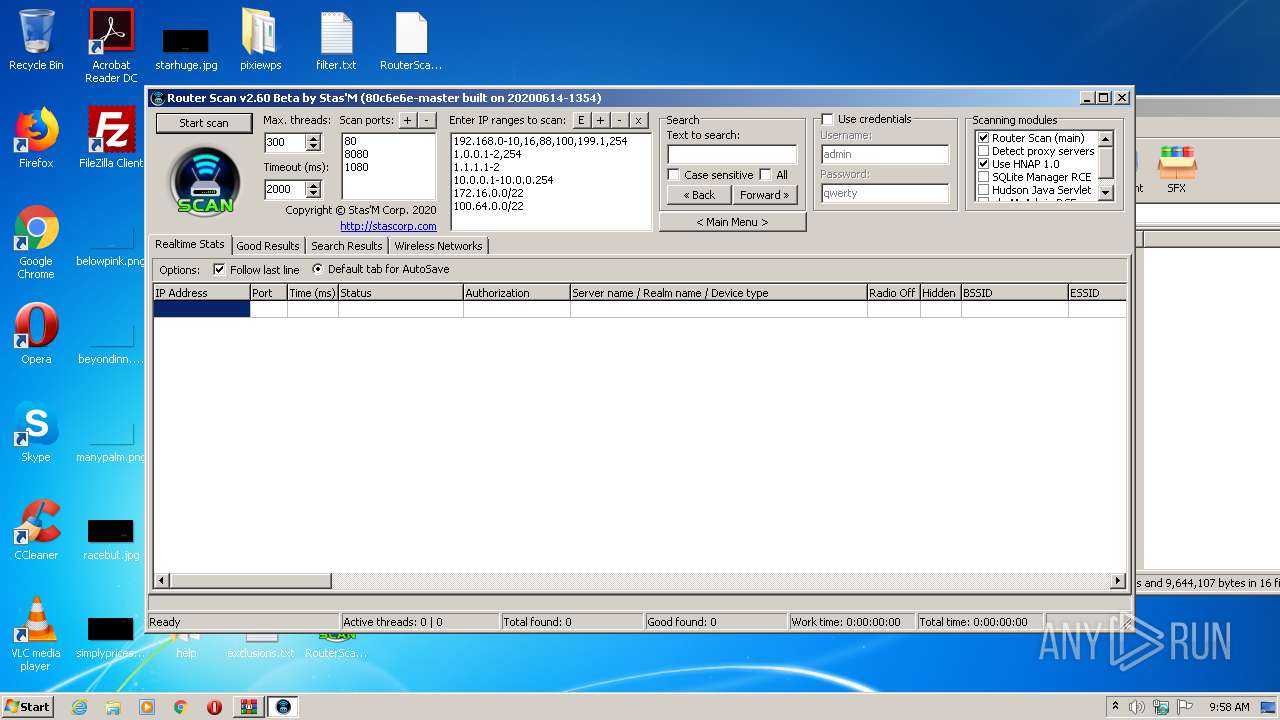Click the volume tray icon

(1137, 707)
